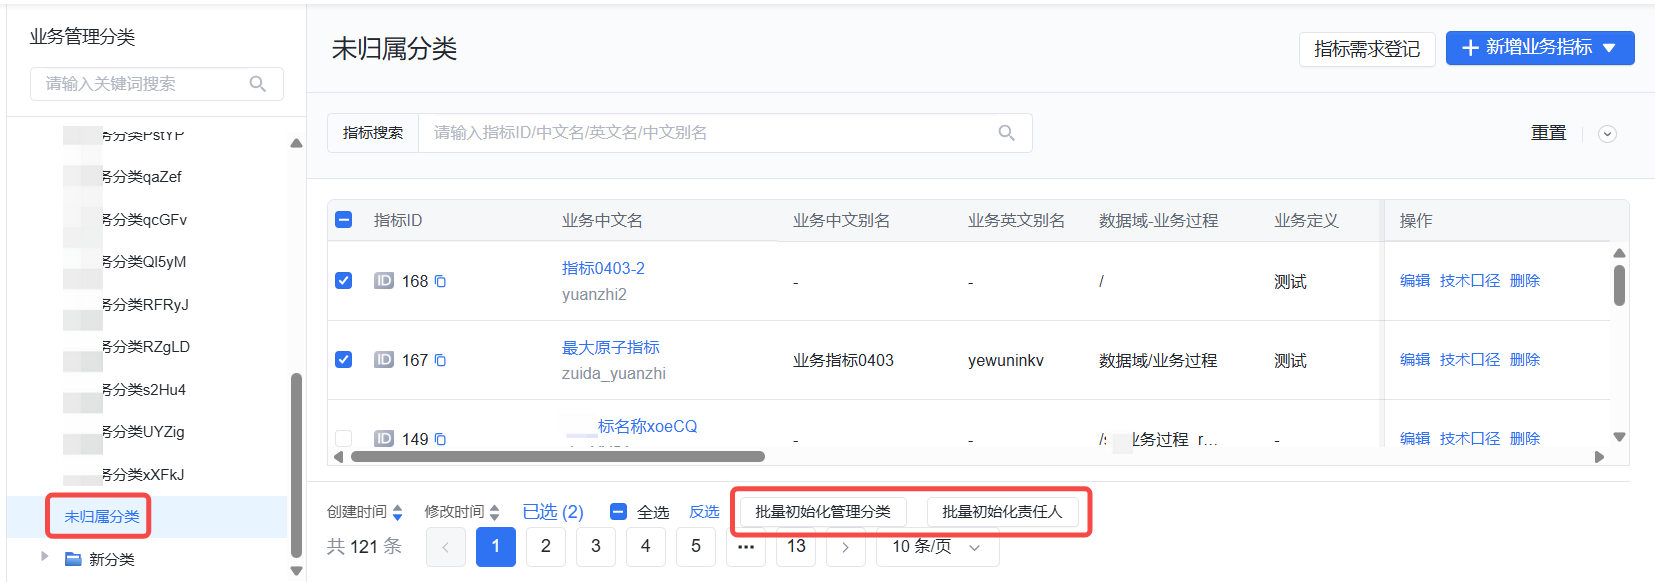Click table horizontal scrollbar thumb
The image size is (1655, 582).
coord(558,457)
